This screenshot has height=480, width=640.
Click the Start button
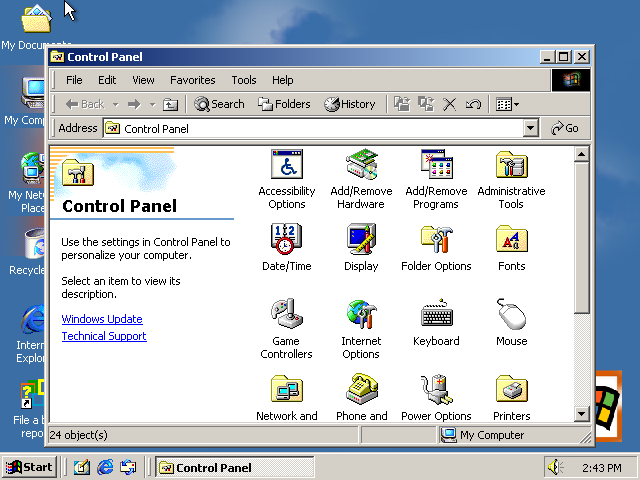(x=29, y=467)
